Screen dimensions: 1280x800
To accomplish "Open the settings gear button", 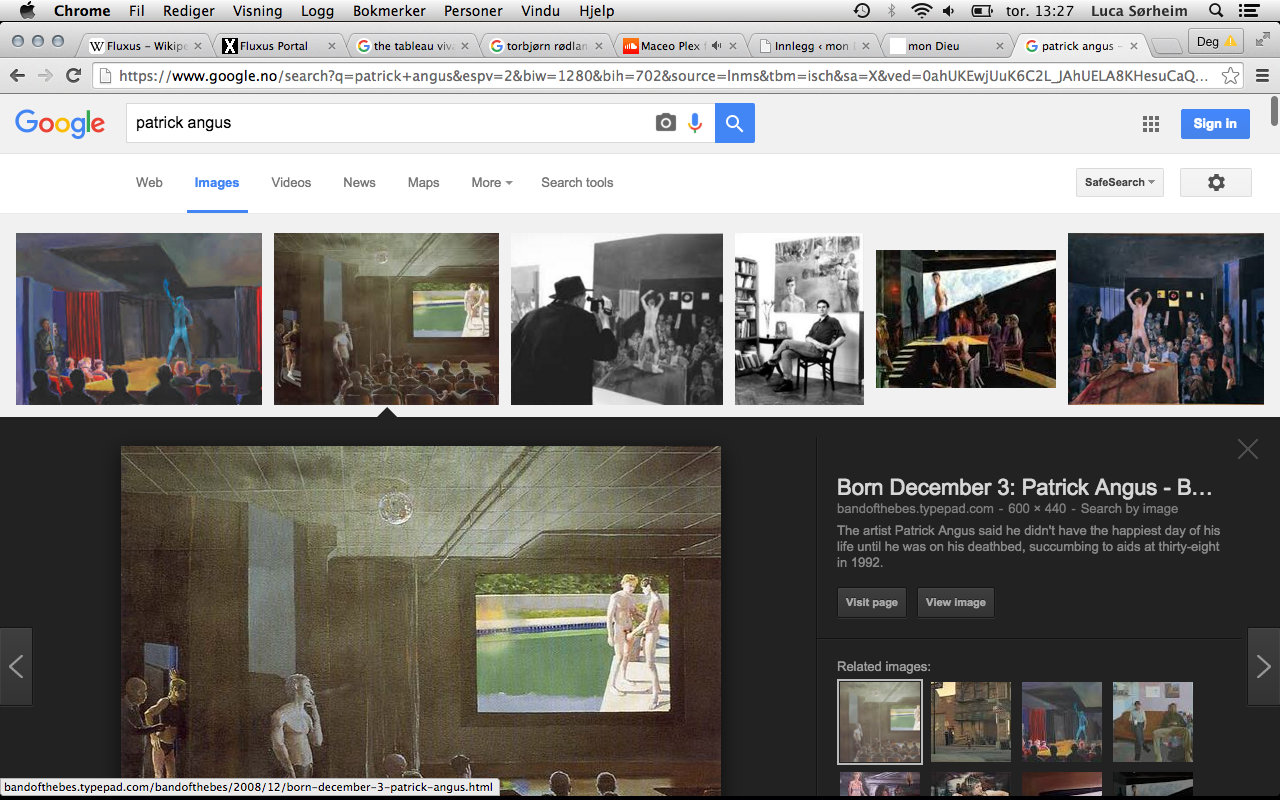I will click(x=1216, y=182).
